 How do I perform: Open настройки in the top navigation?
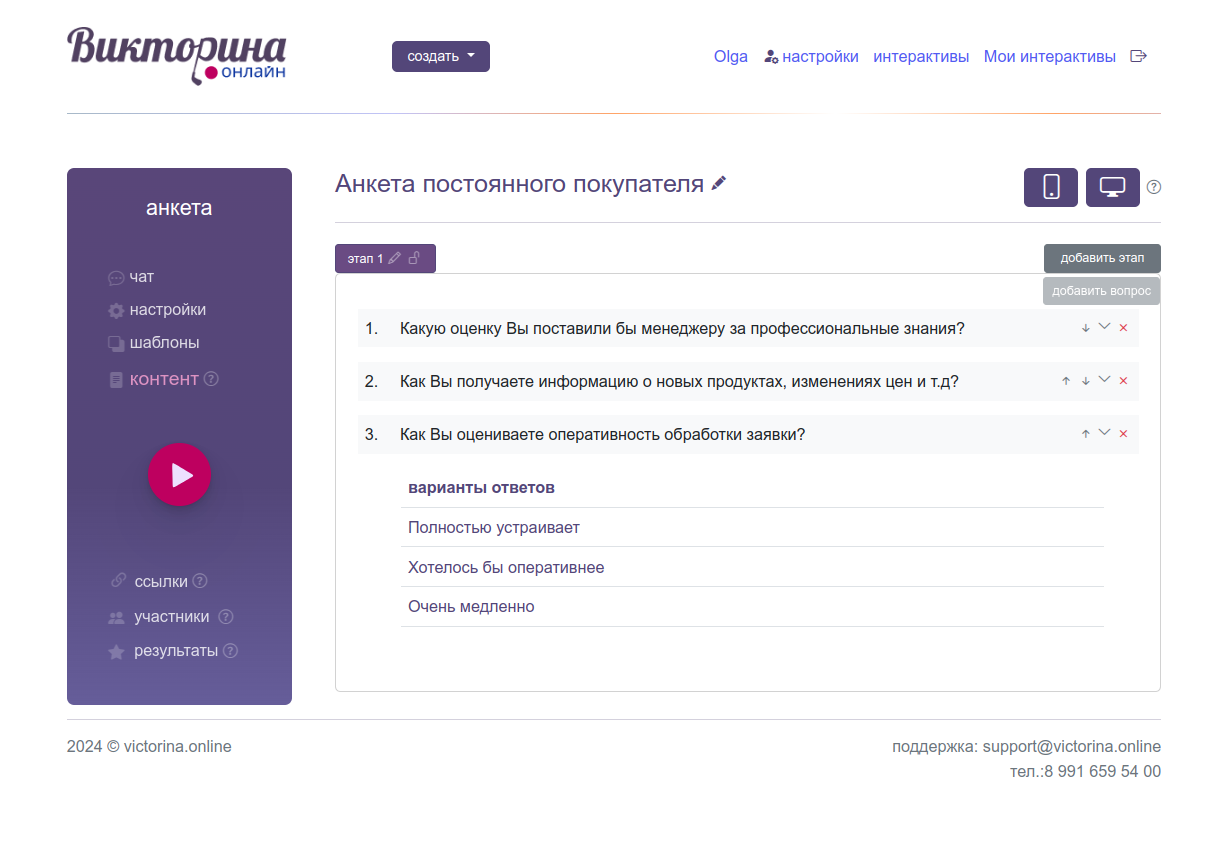coord(811,57)
